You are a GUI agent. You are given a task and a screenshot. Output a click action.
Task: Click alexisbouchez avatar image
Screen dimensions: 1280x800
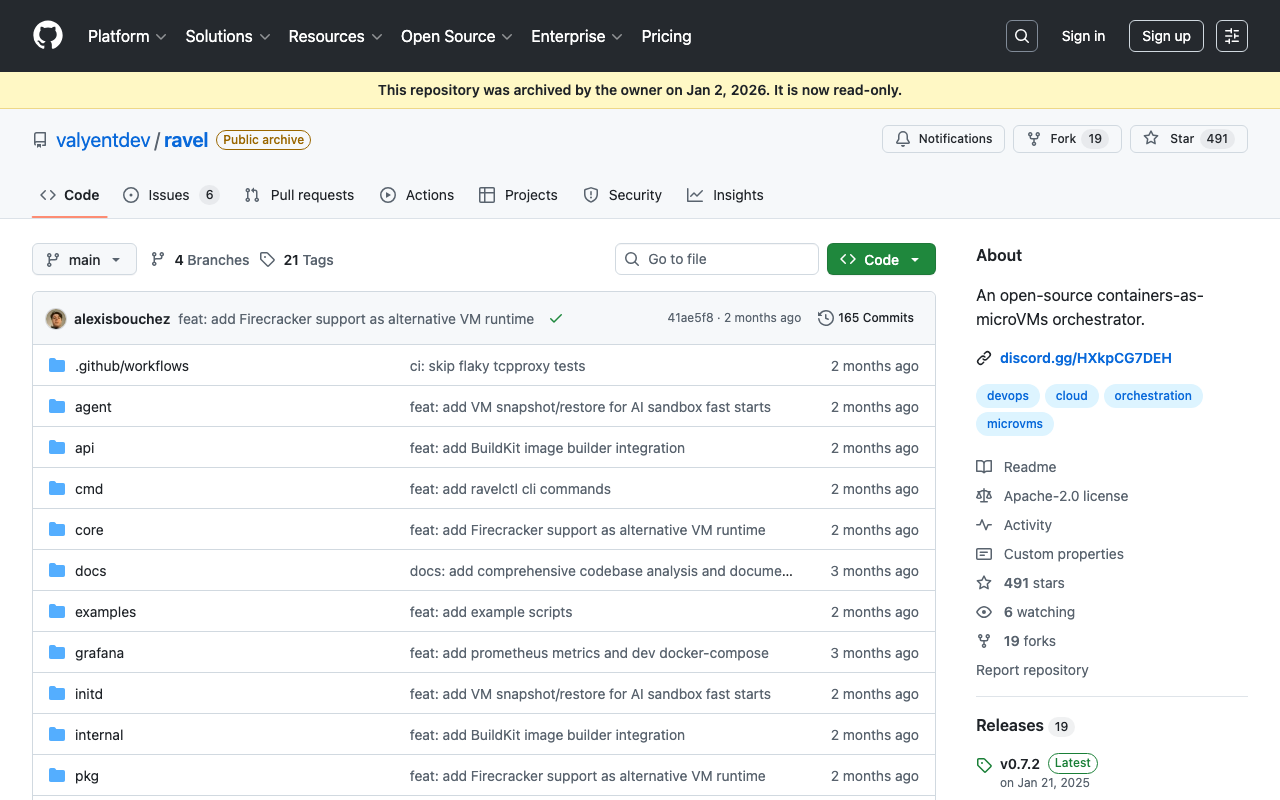(56, 319)
